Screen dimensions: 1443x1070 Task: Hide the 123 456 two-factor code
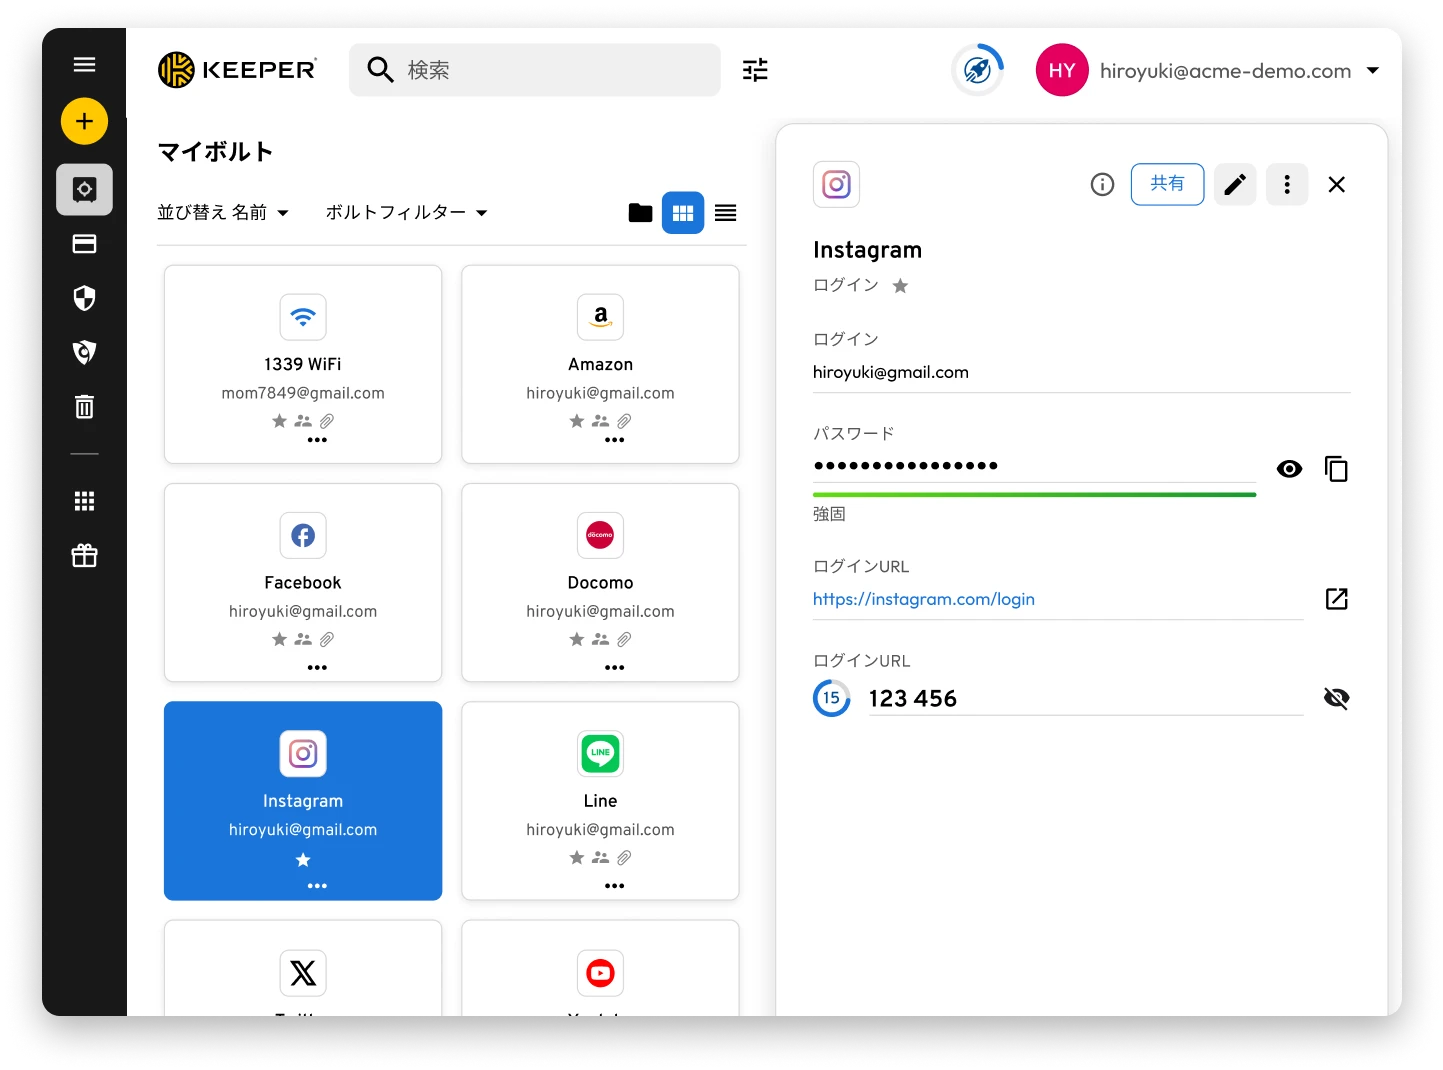coord(1336,698)
